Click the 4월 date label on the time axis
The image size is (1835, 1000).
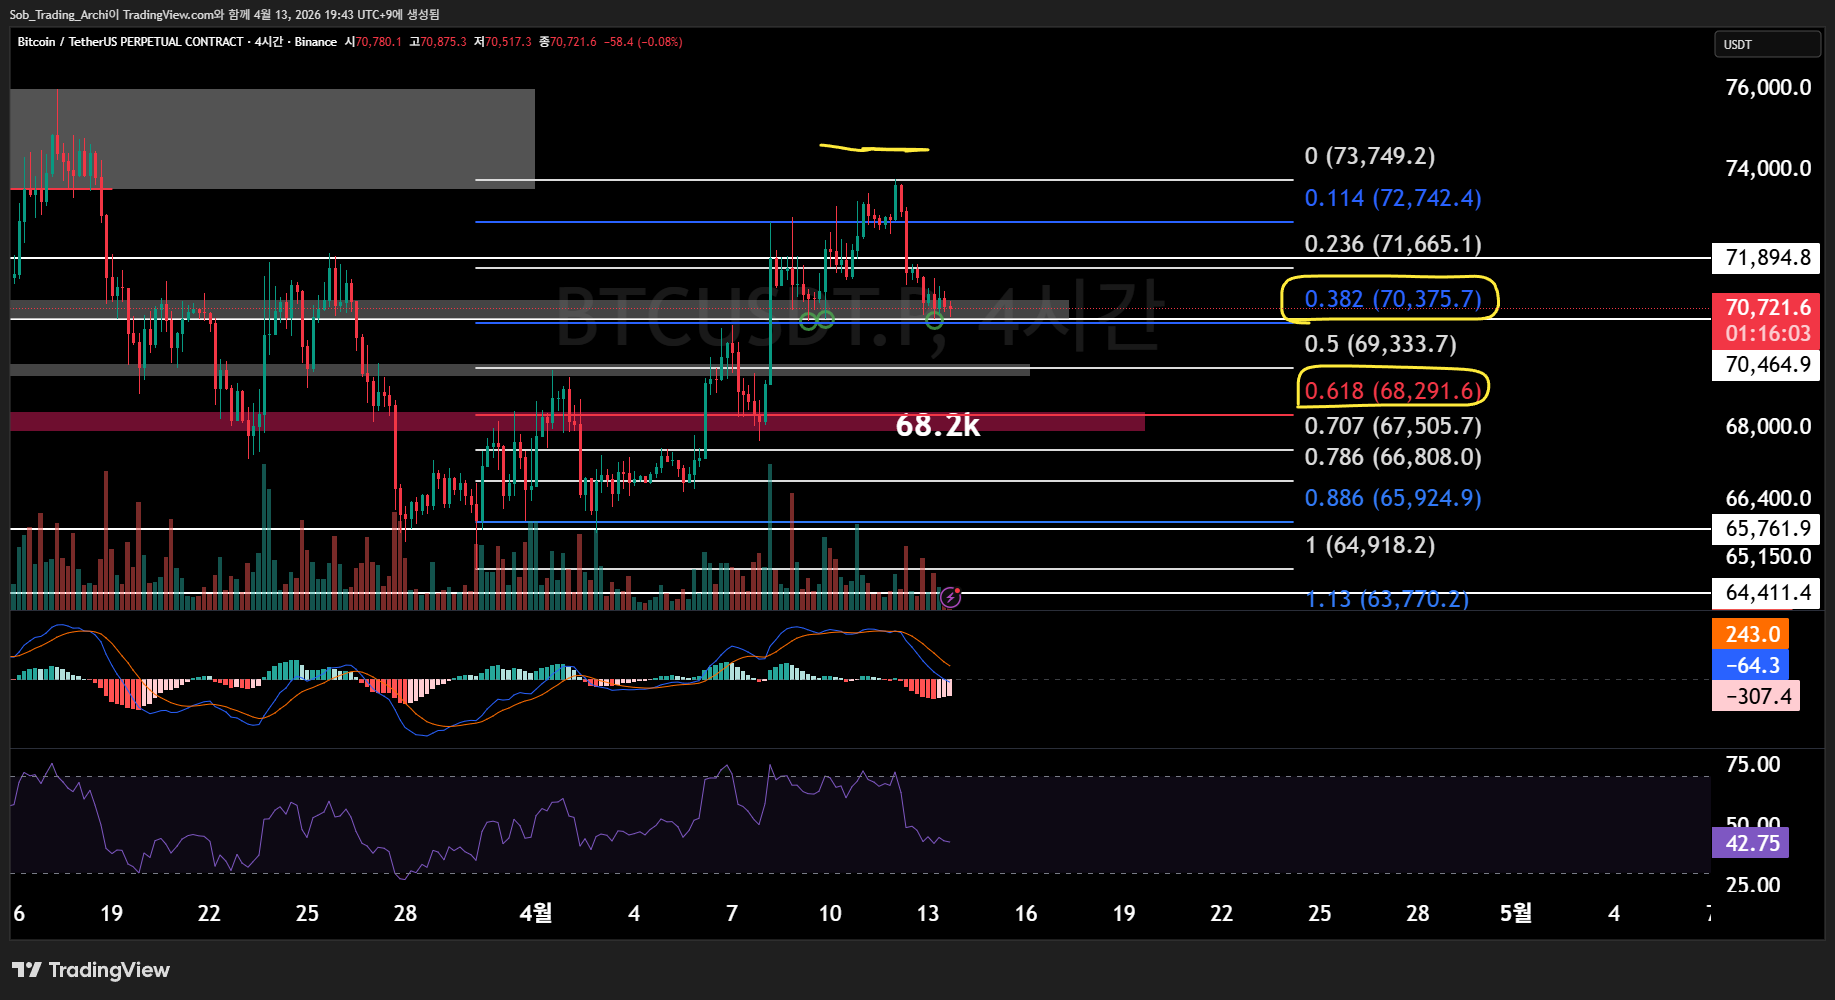coord(536,913)
